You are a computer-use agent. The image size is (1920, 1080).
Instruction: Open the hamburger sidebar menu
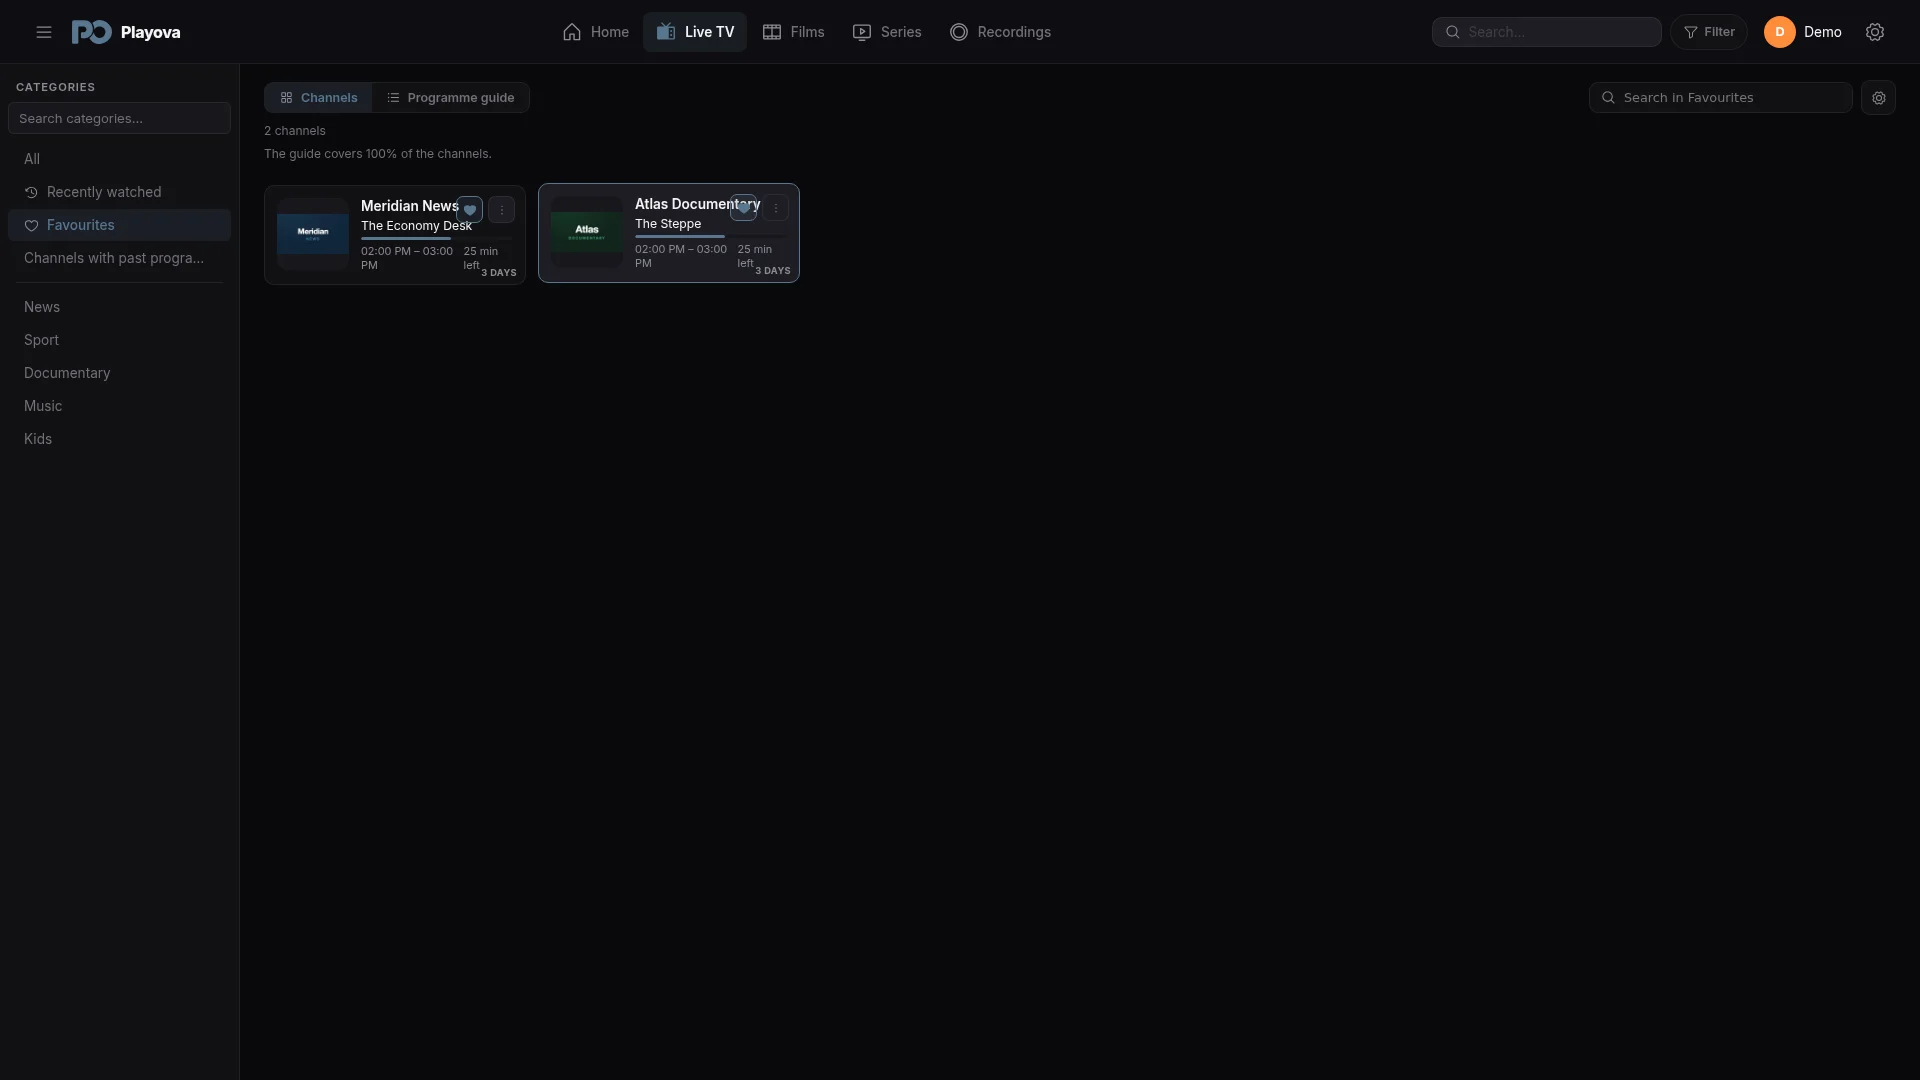tap(44, 32)
